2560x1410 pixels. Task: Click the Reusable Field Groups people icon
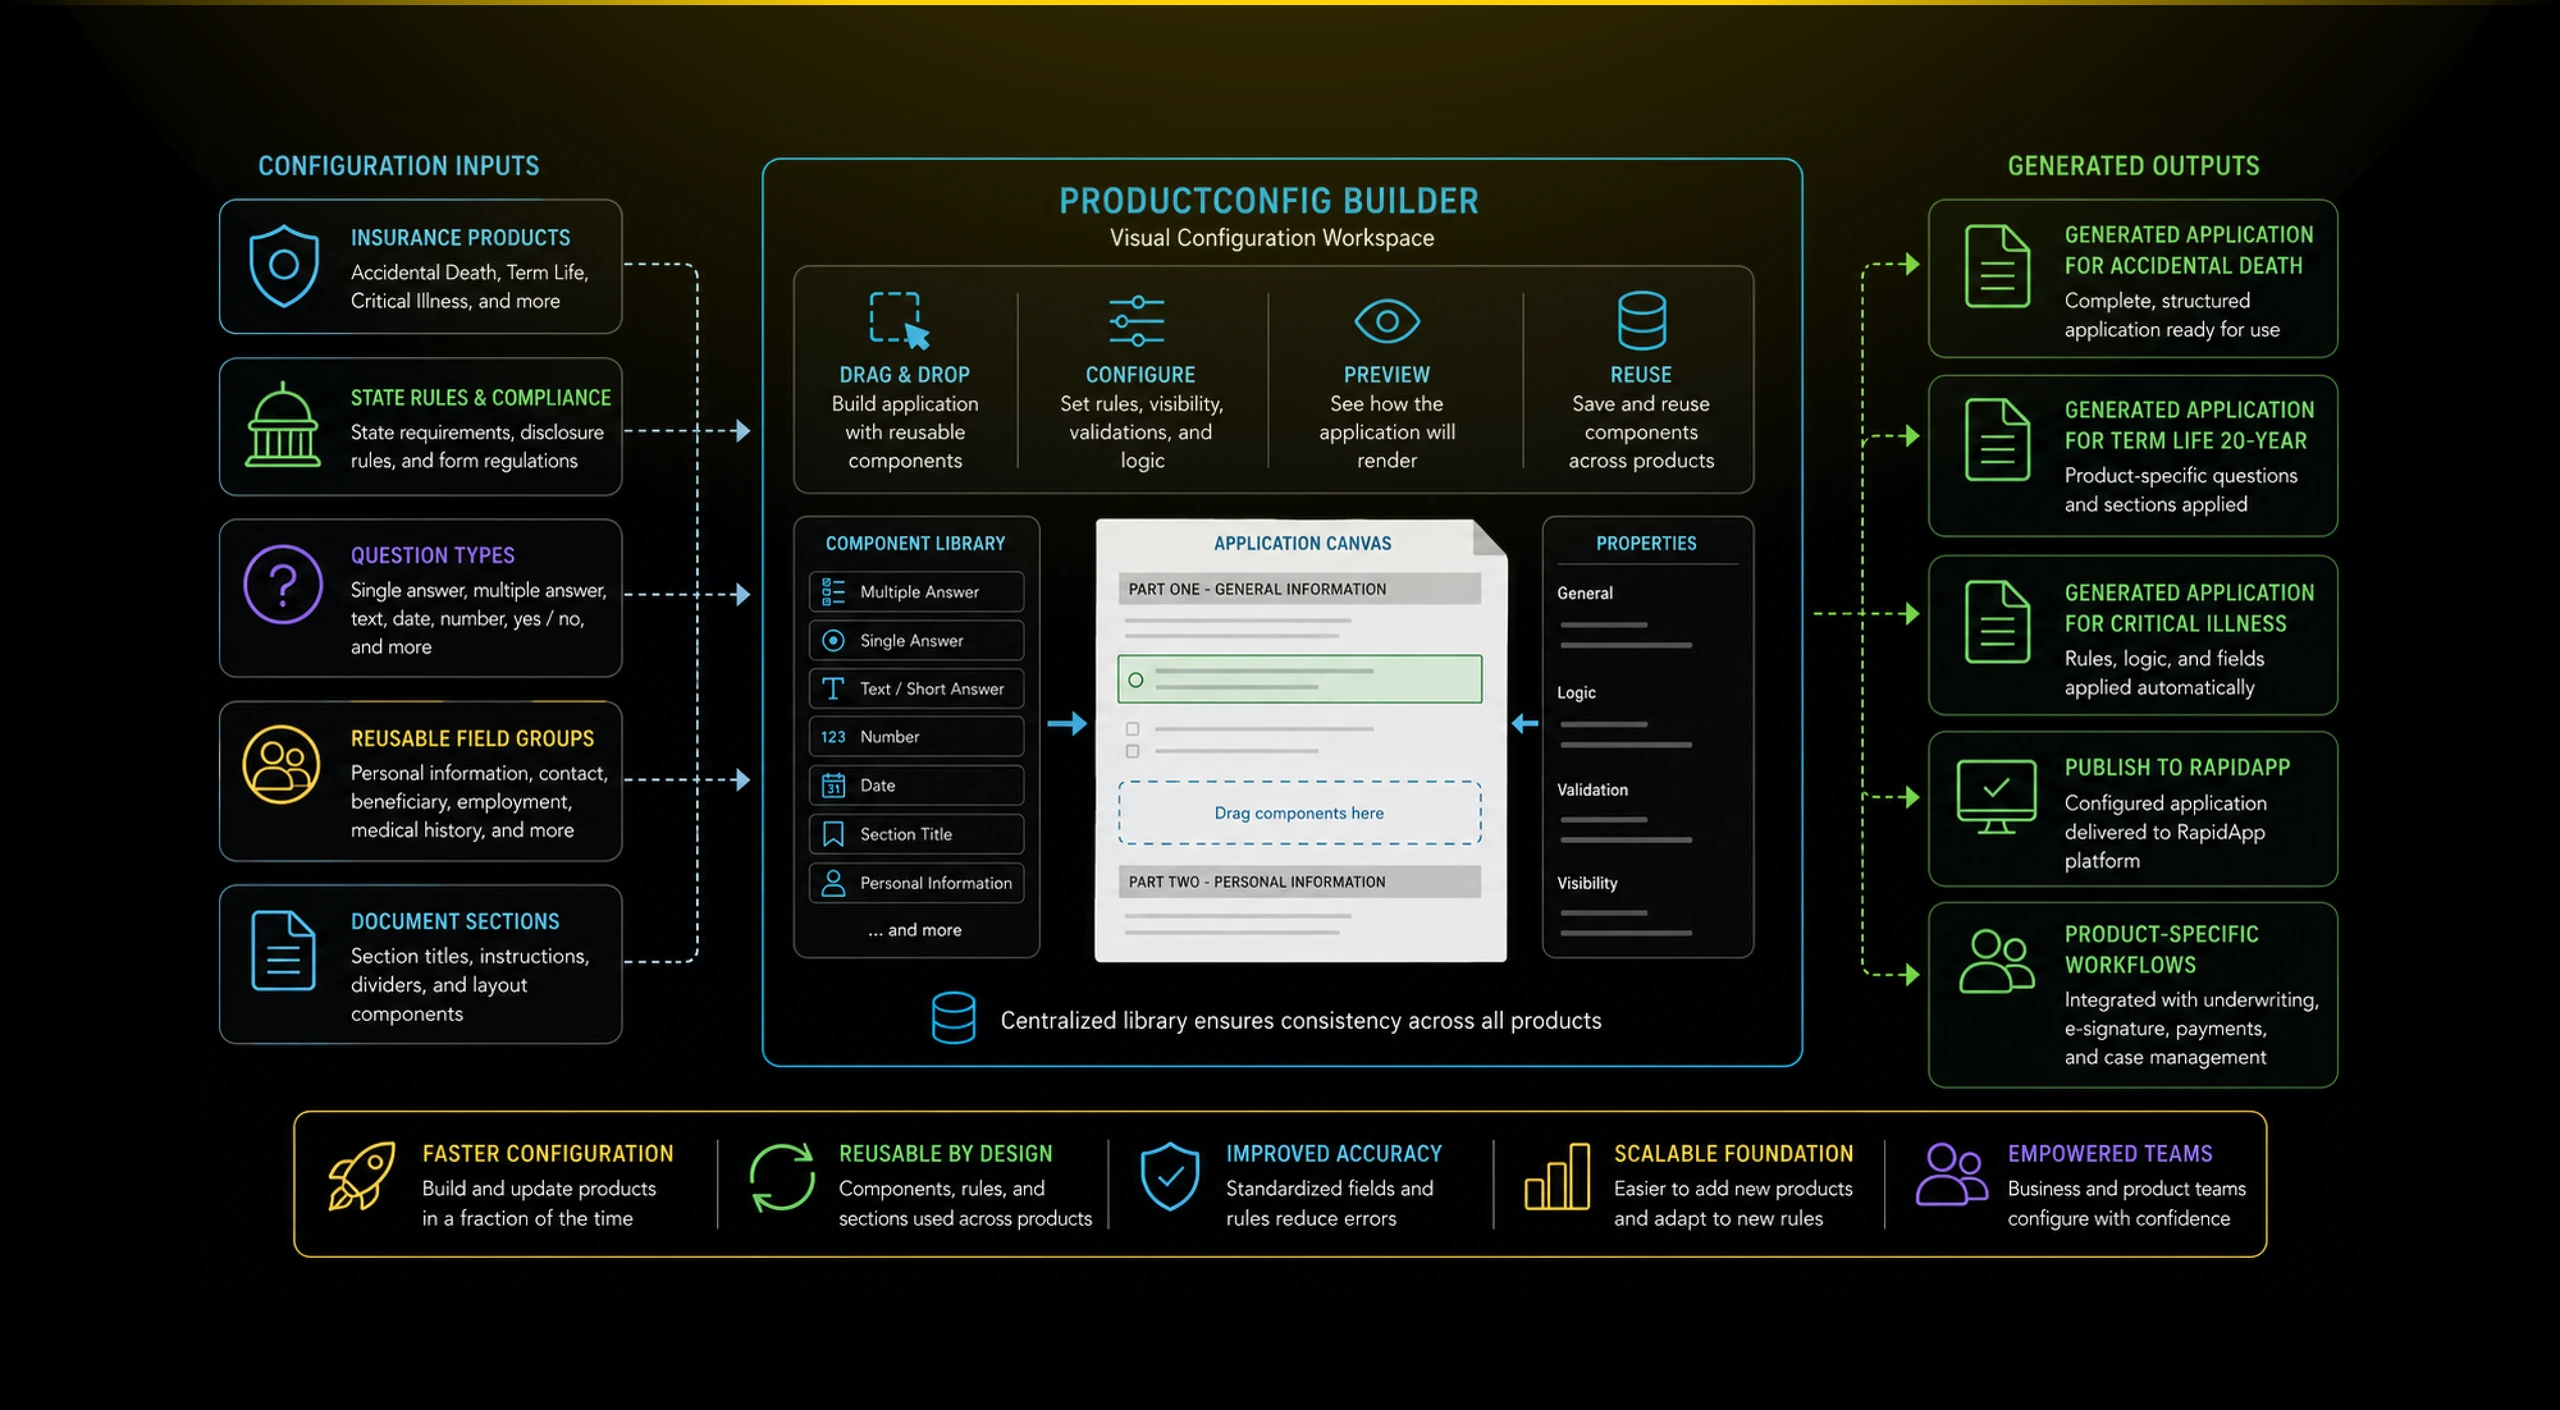[x=281, y=765]
